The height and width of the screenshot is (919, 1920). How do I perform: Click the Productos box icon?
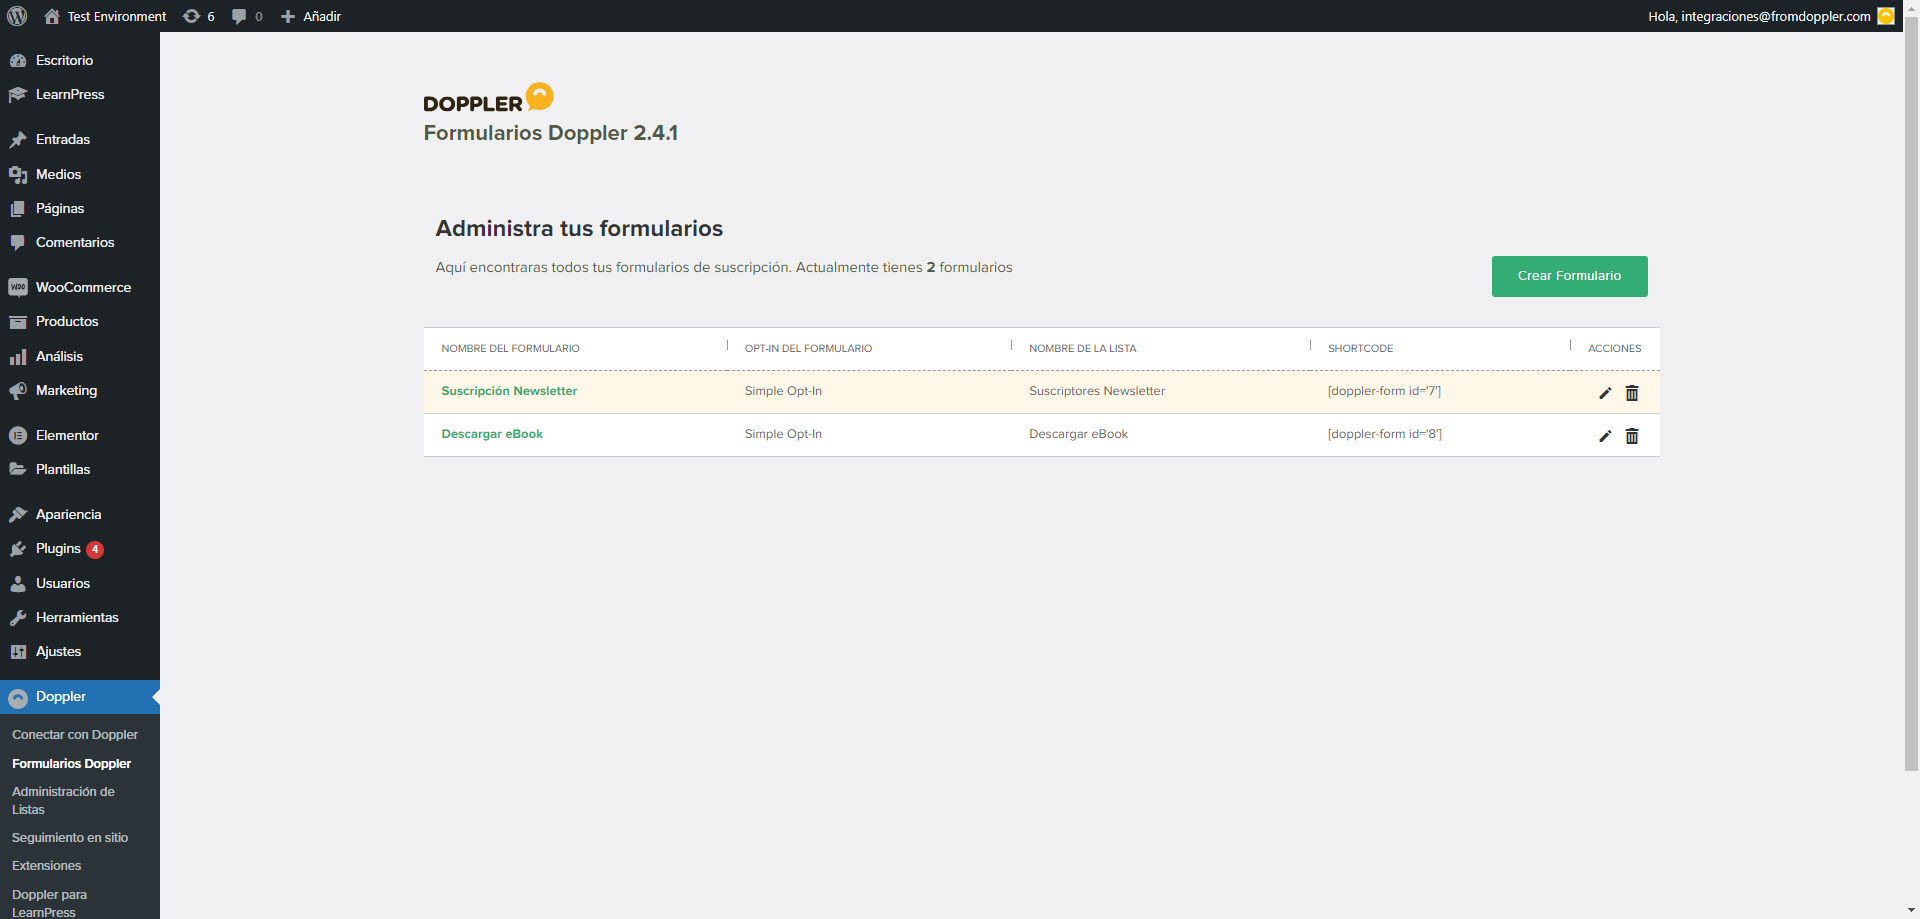coord(18,321)
